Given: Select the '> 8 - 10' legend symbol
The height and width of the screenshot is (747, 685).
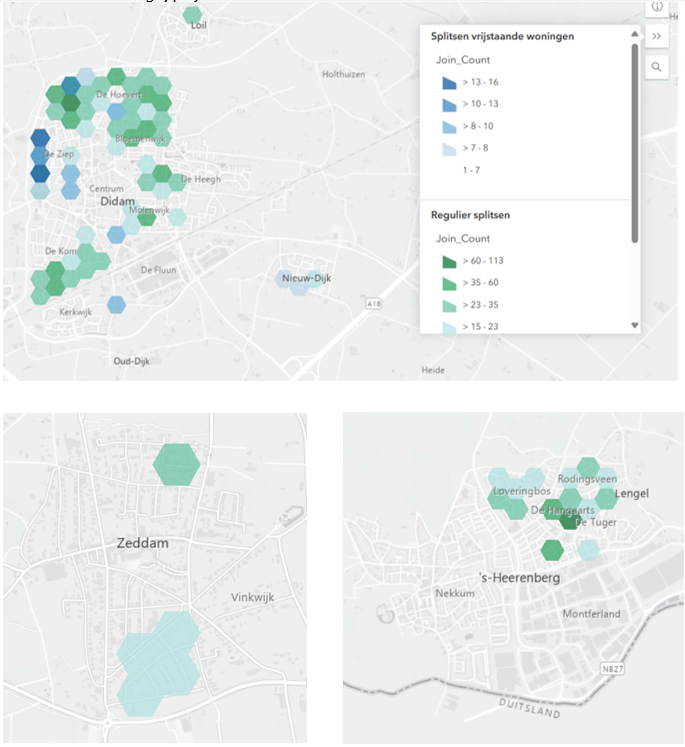Looking at the screenshot, I should click(x=447, y=127).
